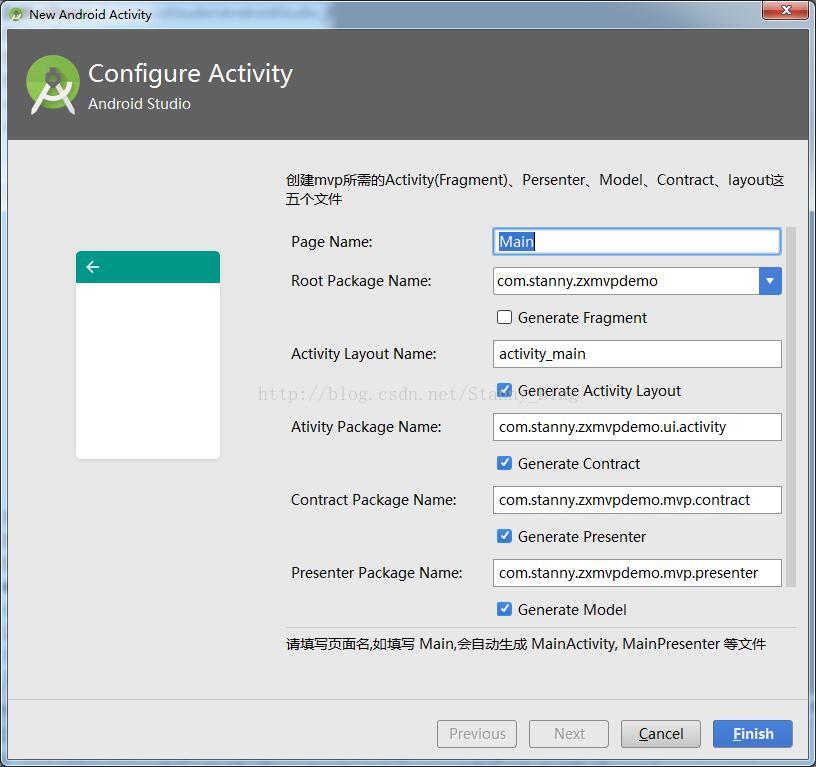Uncheck Generate Activity Layout
This screenshot has width=816, height=767.
(x=504, y=390)
